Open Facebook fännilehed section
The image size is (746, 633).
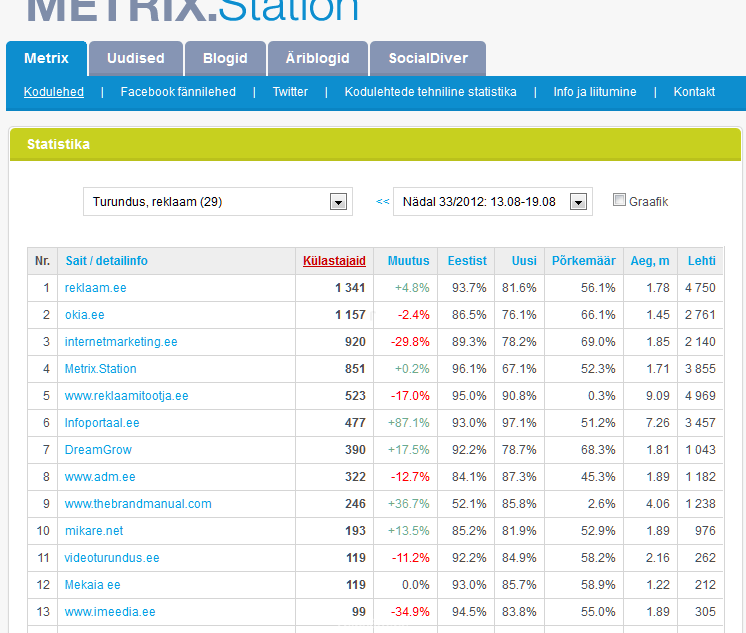click(x=178, y=92)
